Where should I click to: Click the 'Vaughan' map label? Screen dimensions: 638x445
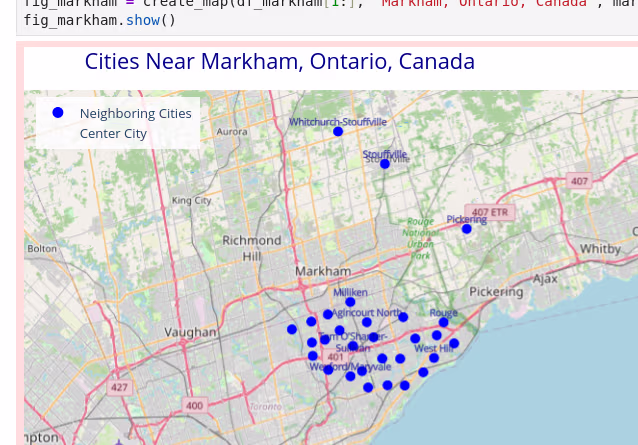190,332
